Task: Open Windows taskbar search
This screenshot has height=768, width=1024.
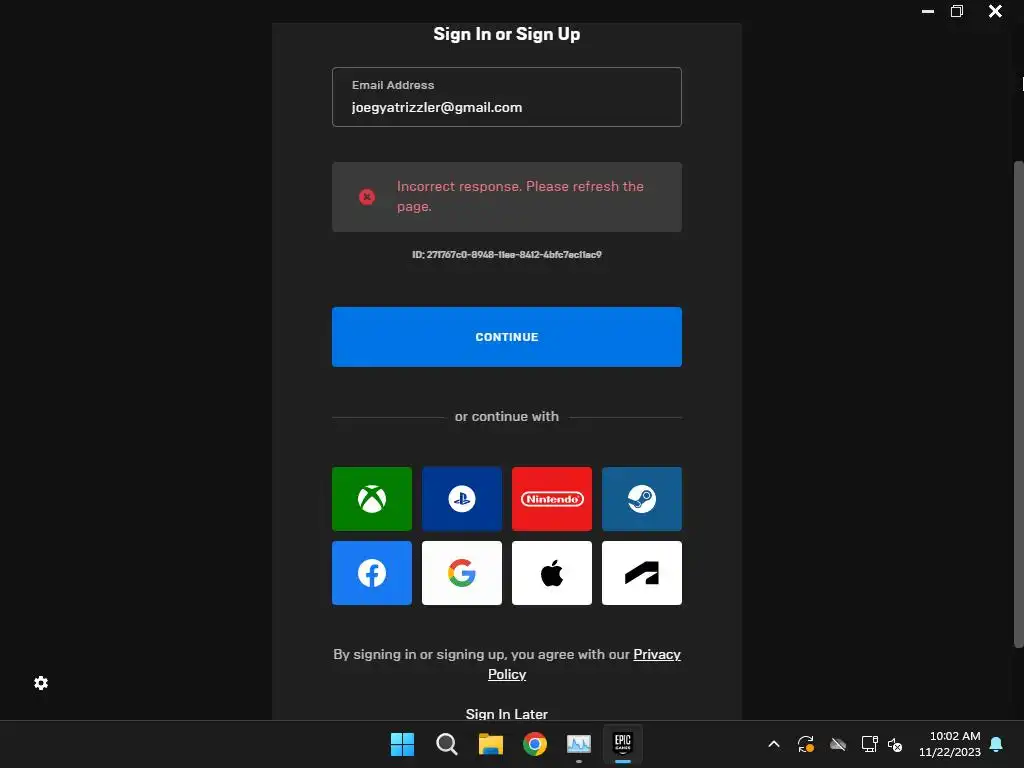Action: 447,744
